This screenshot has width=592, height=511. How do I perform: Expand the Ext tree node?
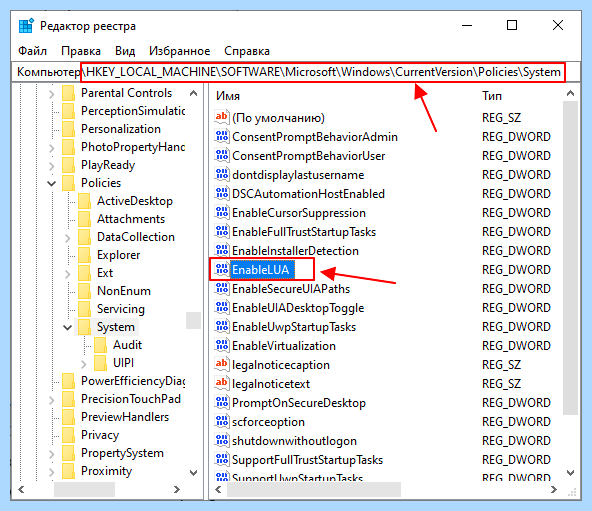68,273
